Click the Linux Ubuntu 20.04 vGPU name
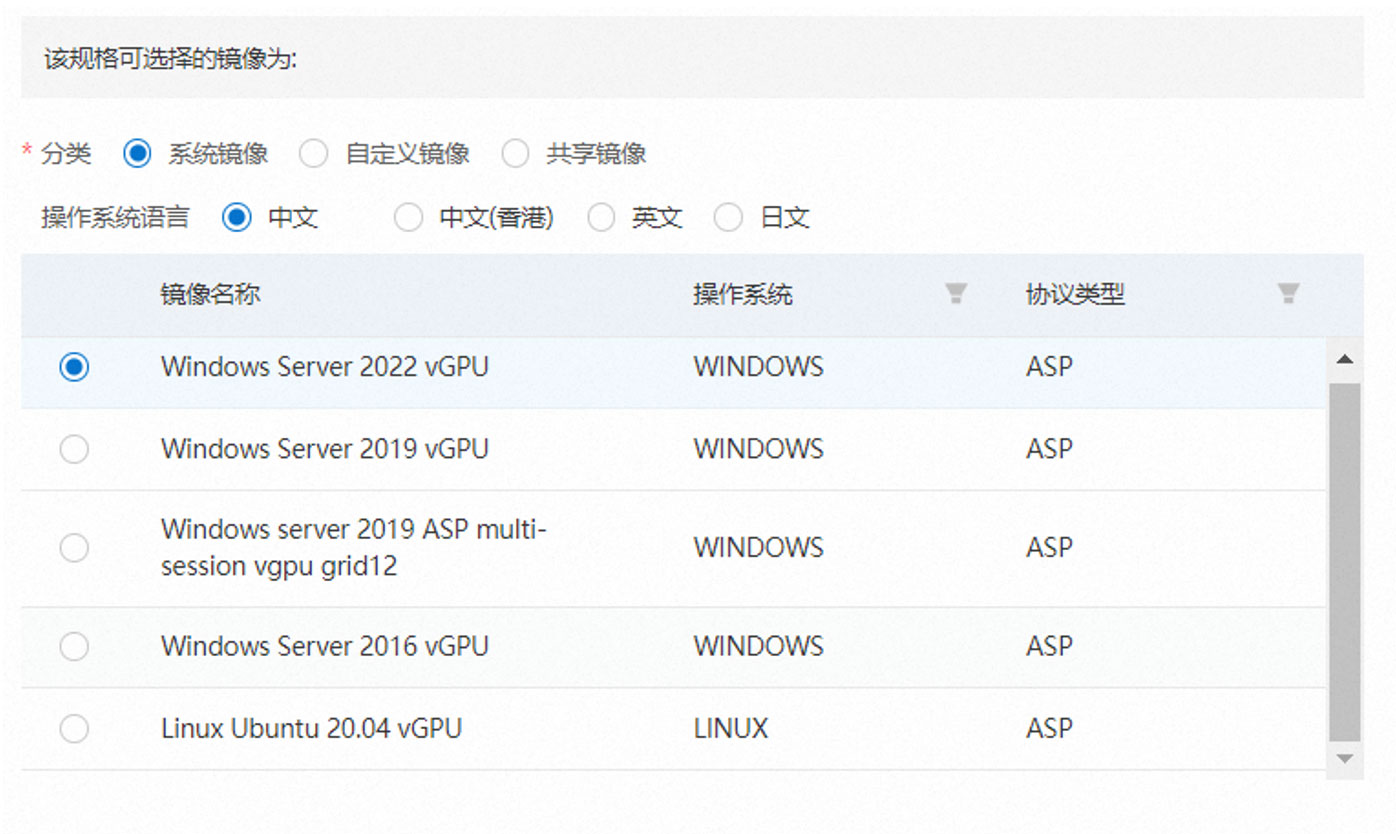The height and width of the screenshot is (834, 1396). tap(312, 728)
